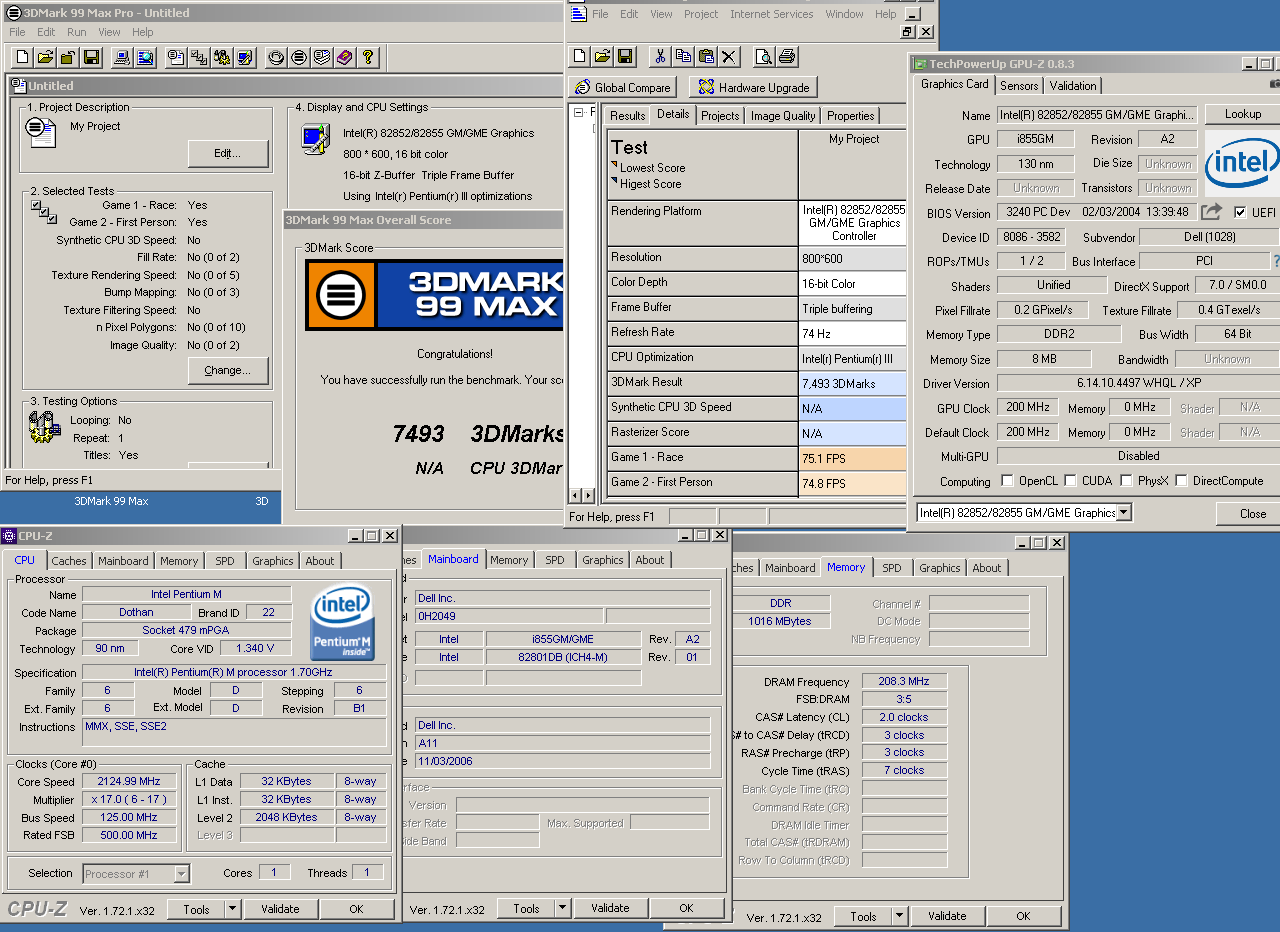Click the Save icon in results browser toolbar
The width and height of the screenshot is (1280, 932).
[625, 56]
